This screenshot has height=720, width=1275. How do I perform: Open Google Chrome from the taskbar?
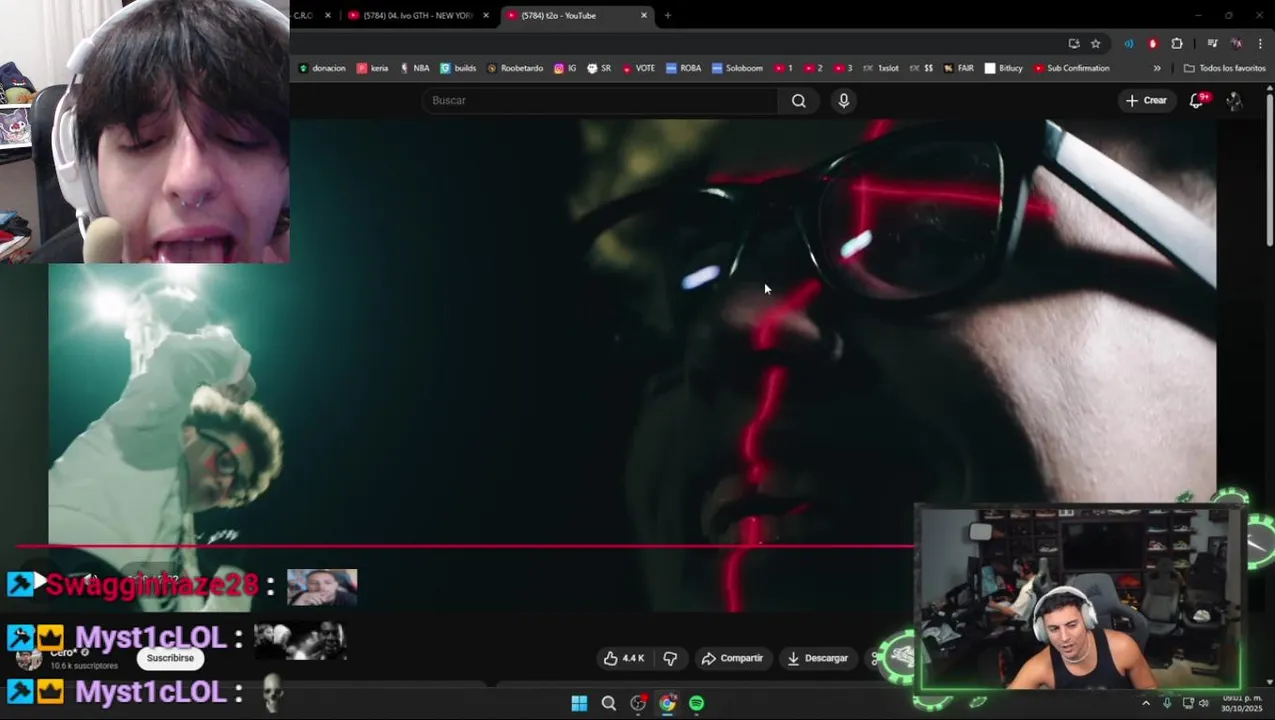point(667,703)
